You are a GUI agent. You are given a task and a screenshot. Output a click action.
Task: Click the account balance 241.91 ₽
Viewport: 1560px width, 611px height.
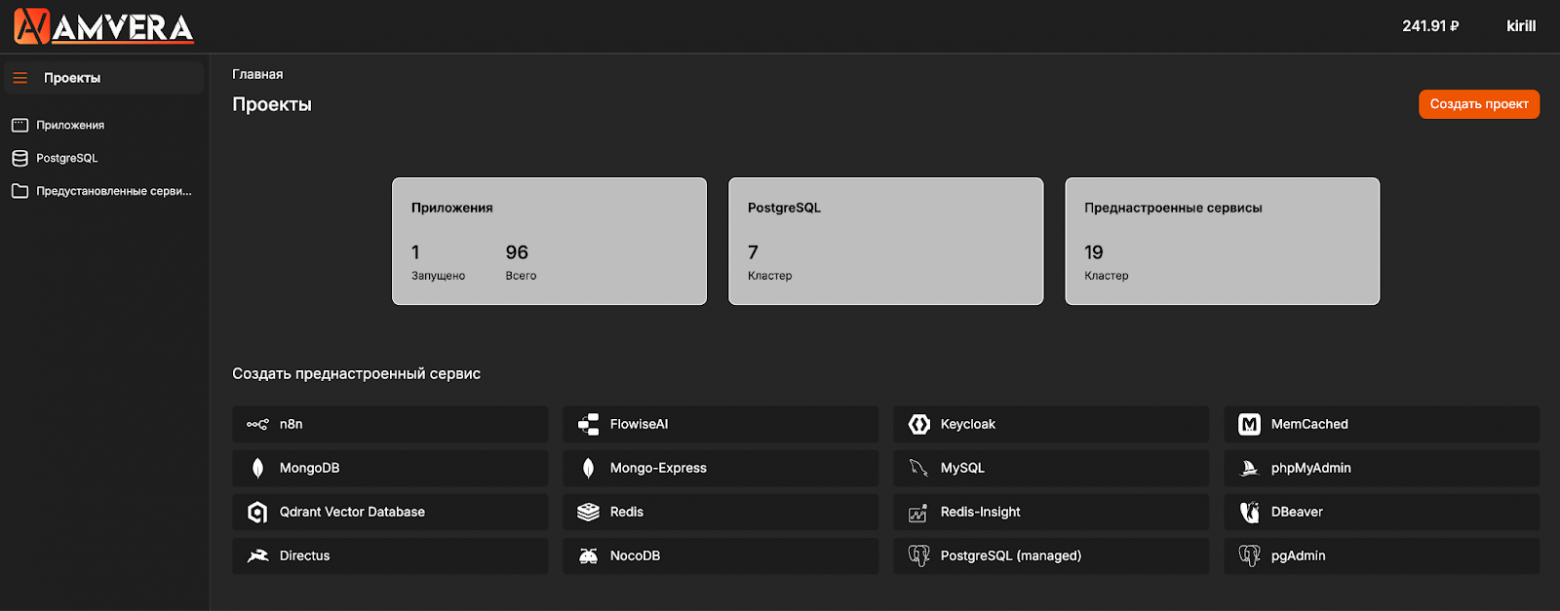click(1430, 26)
